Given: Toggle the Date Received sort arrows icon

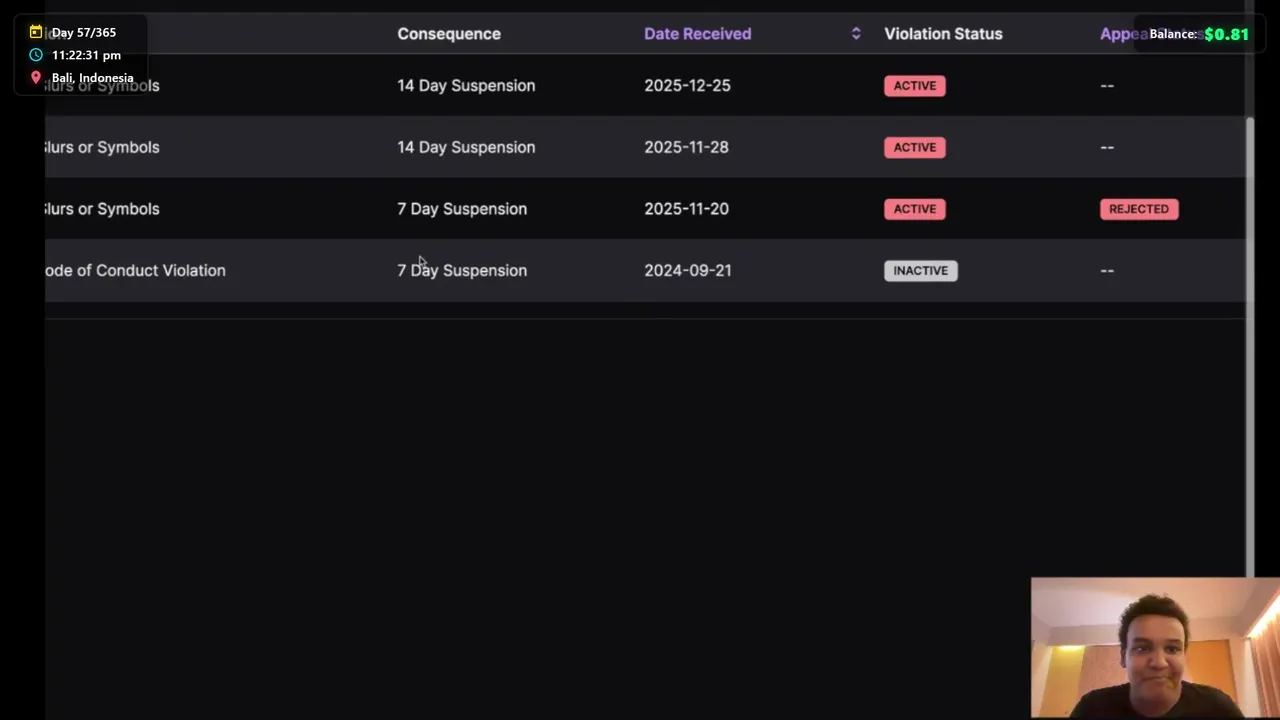Looking at the screenshot, I should click(x=856, y=34).
